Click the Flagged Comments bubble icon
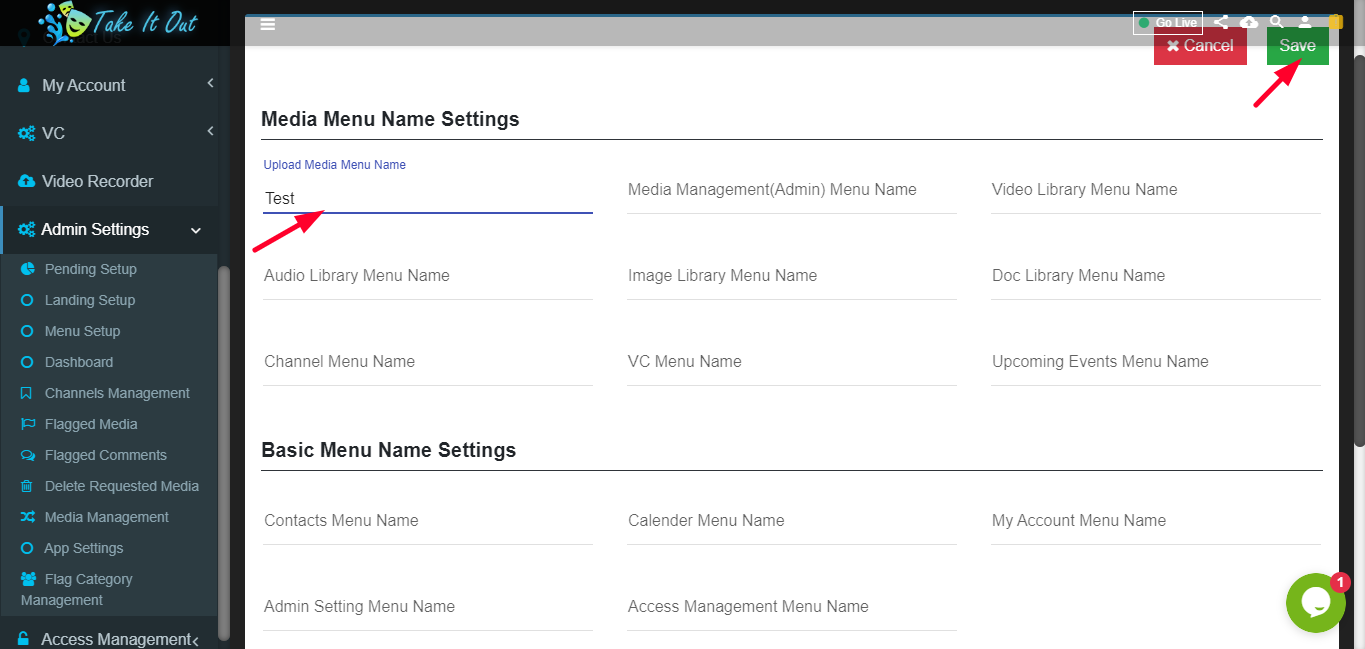Image resolution: width=1365 pixels, height=649 pixels. 27,455
